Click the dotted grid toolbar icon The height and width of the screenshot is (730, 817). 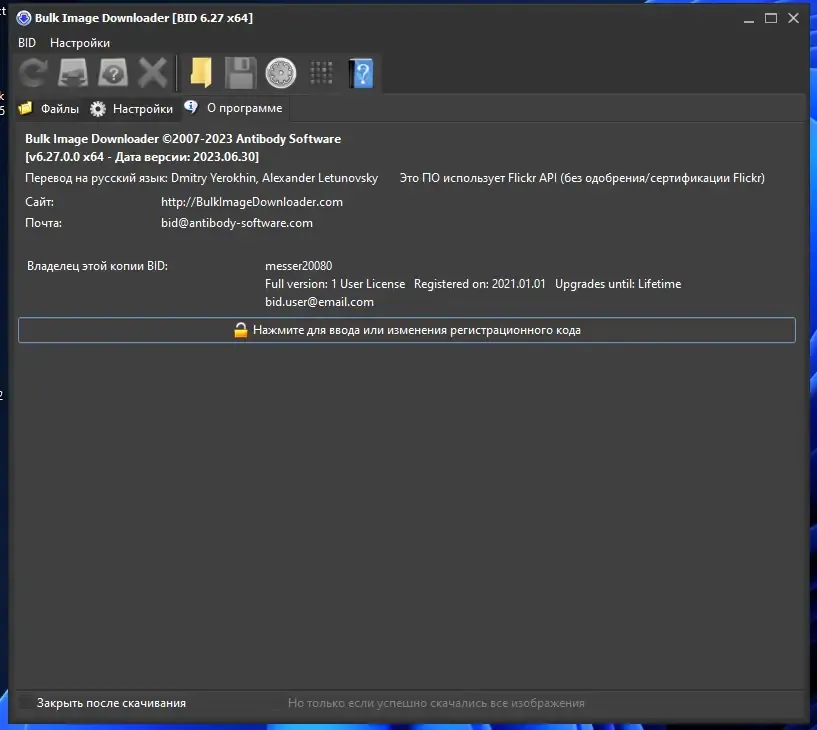click(x=321, y=73)
